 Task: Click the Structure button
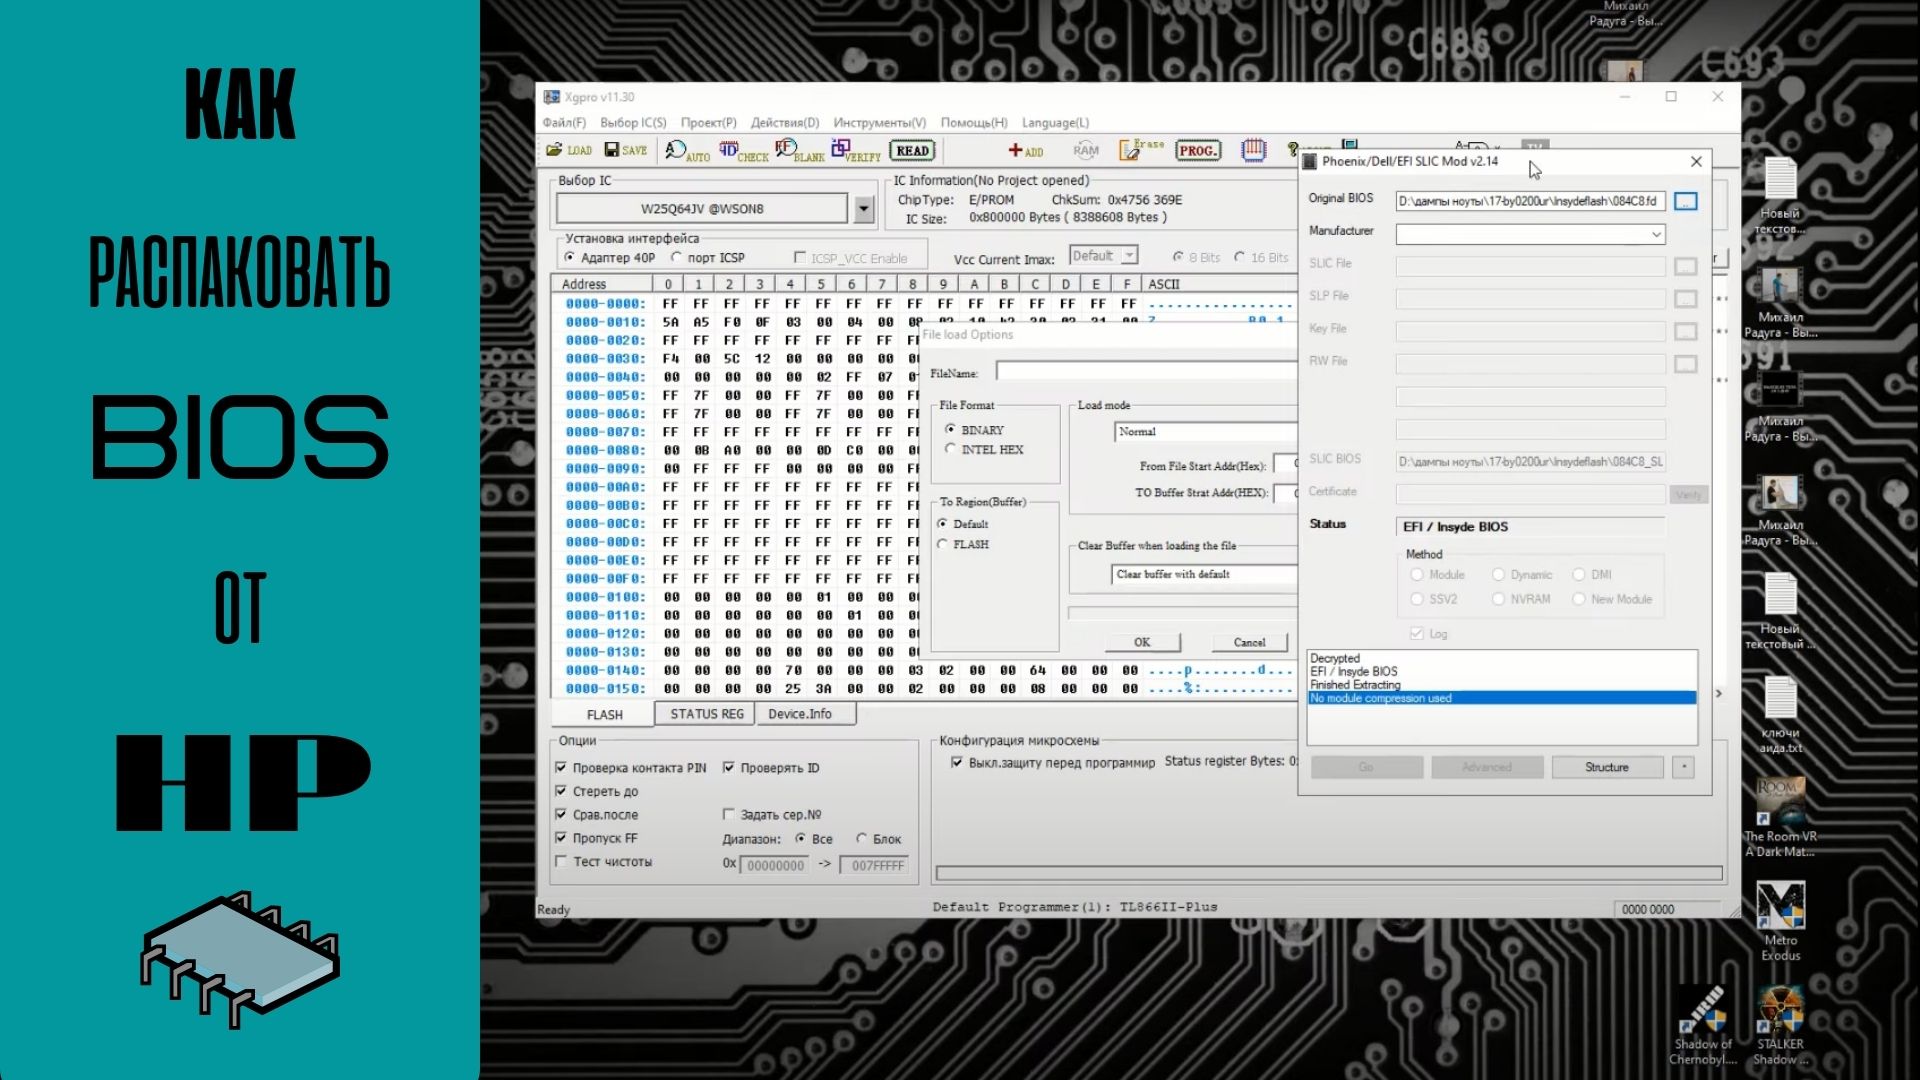click(1606, 767)
